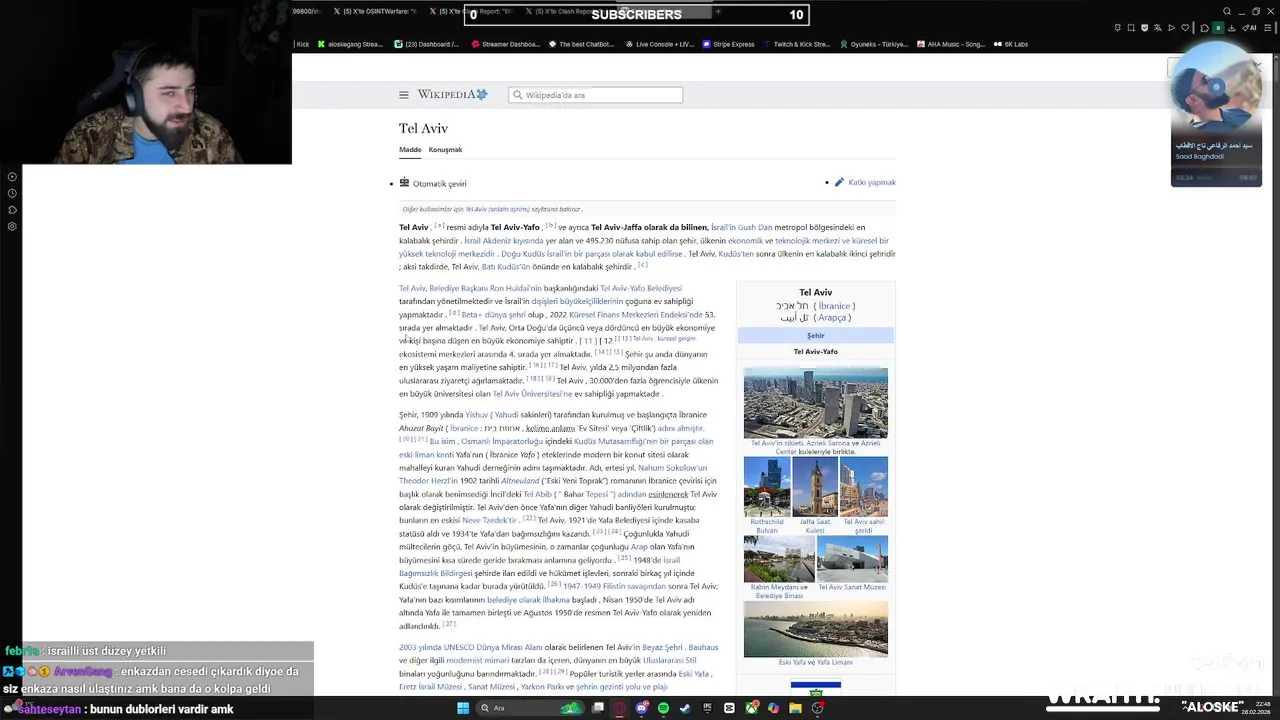The height and width of the screenshot is (720, 1280).
Task: Switch to the X'te OSINTWarfare browser tab
Action: point(375,12)
